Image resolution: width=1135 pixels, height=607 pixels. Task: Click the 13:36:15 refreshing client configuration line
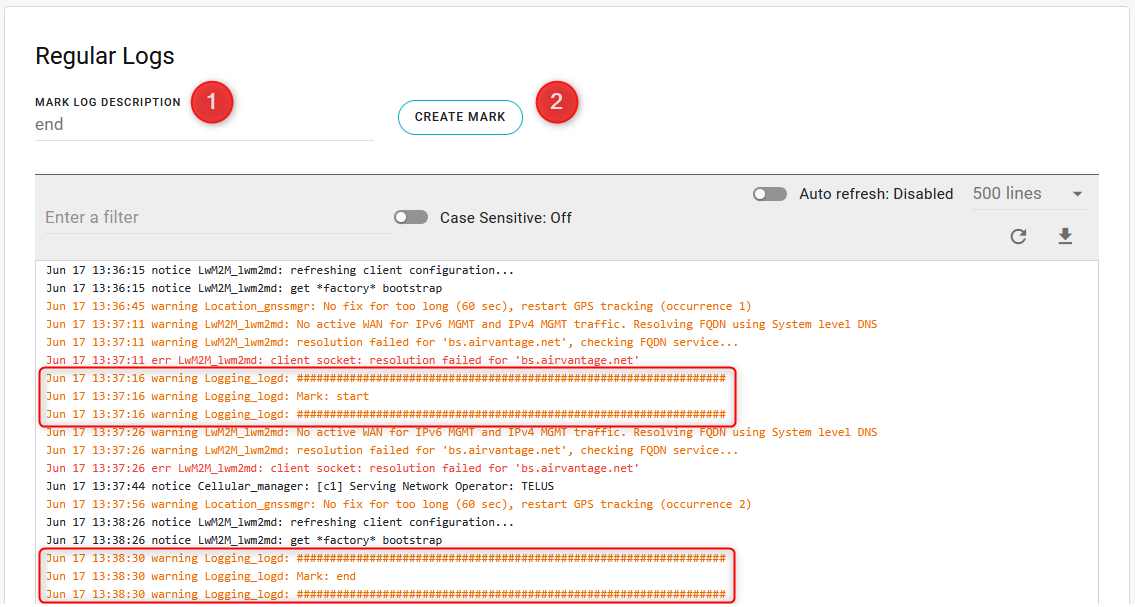pyautogui.click(x=280, y=270)
